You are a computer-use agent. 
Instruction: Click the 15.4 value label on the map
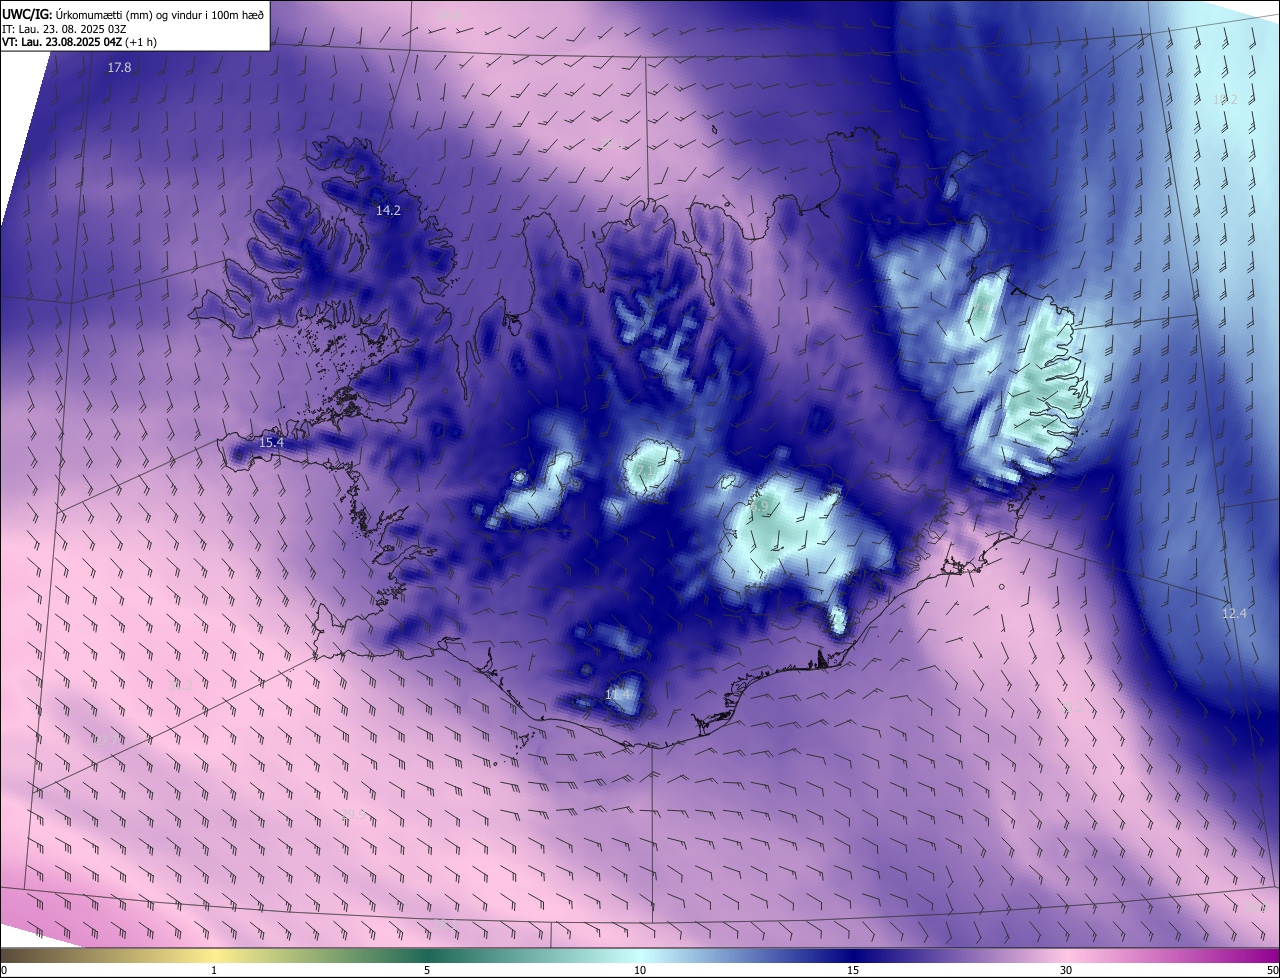tap(272, 442)
